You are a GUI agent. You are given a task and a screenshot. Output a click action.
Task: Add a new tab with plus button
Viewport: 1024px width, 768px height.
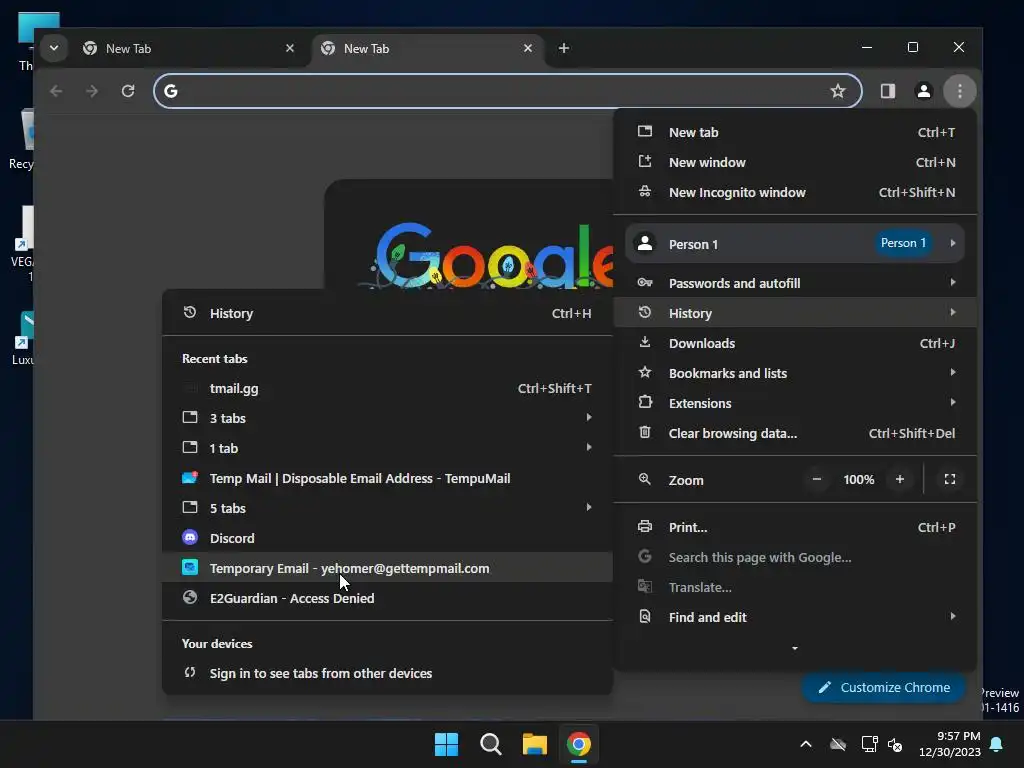(564, 48)
